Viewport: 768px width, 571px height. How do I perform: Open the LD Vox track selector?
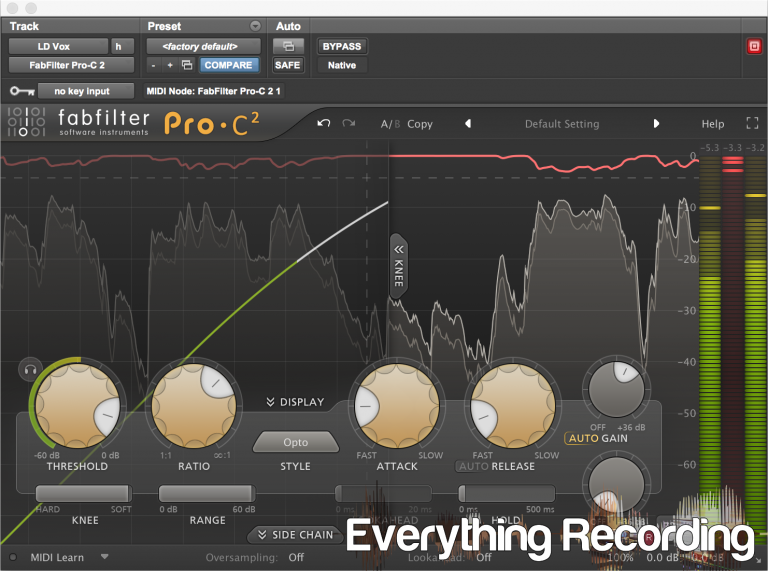coord(58,47)
